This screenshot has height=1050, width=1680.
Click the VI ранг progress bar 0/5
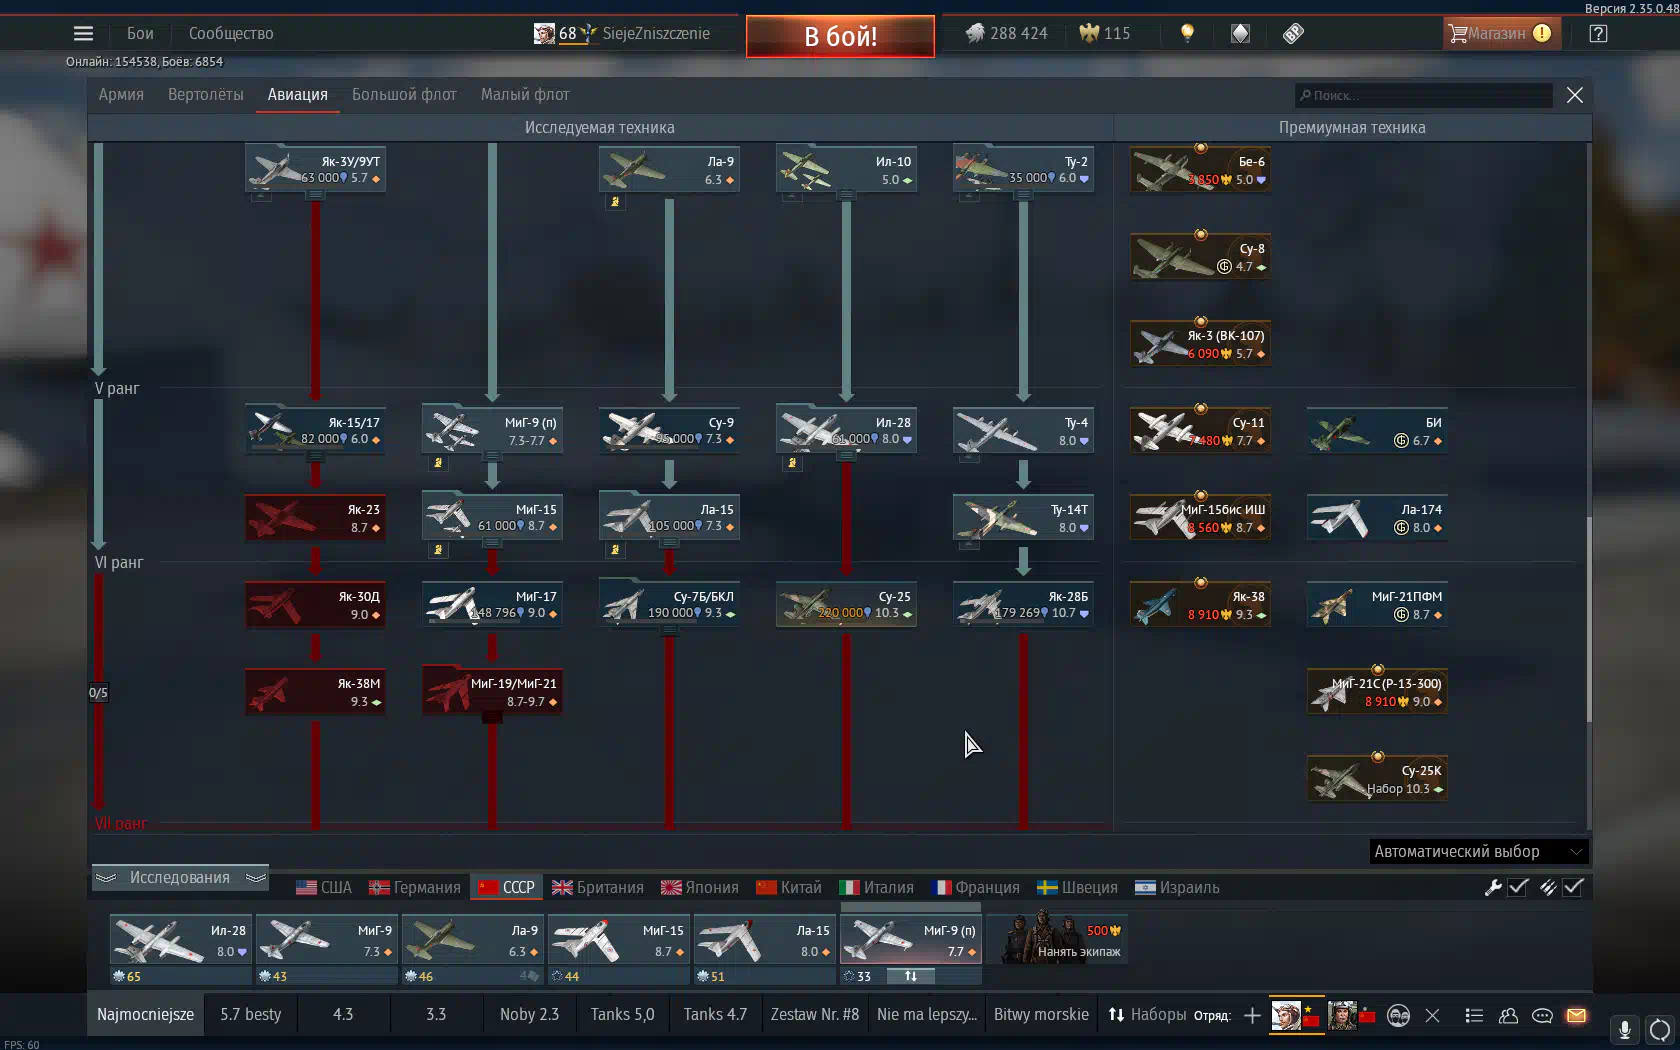pos(98,692)
